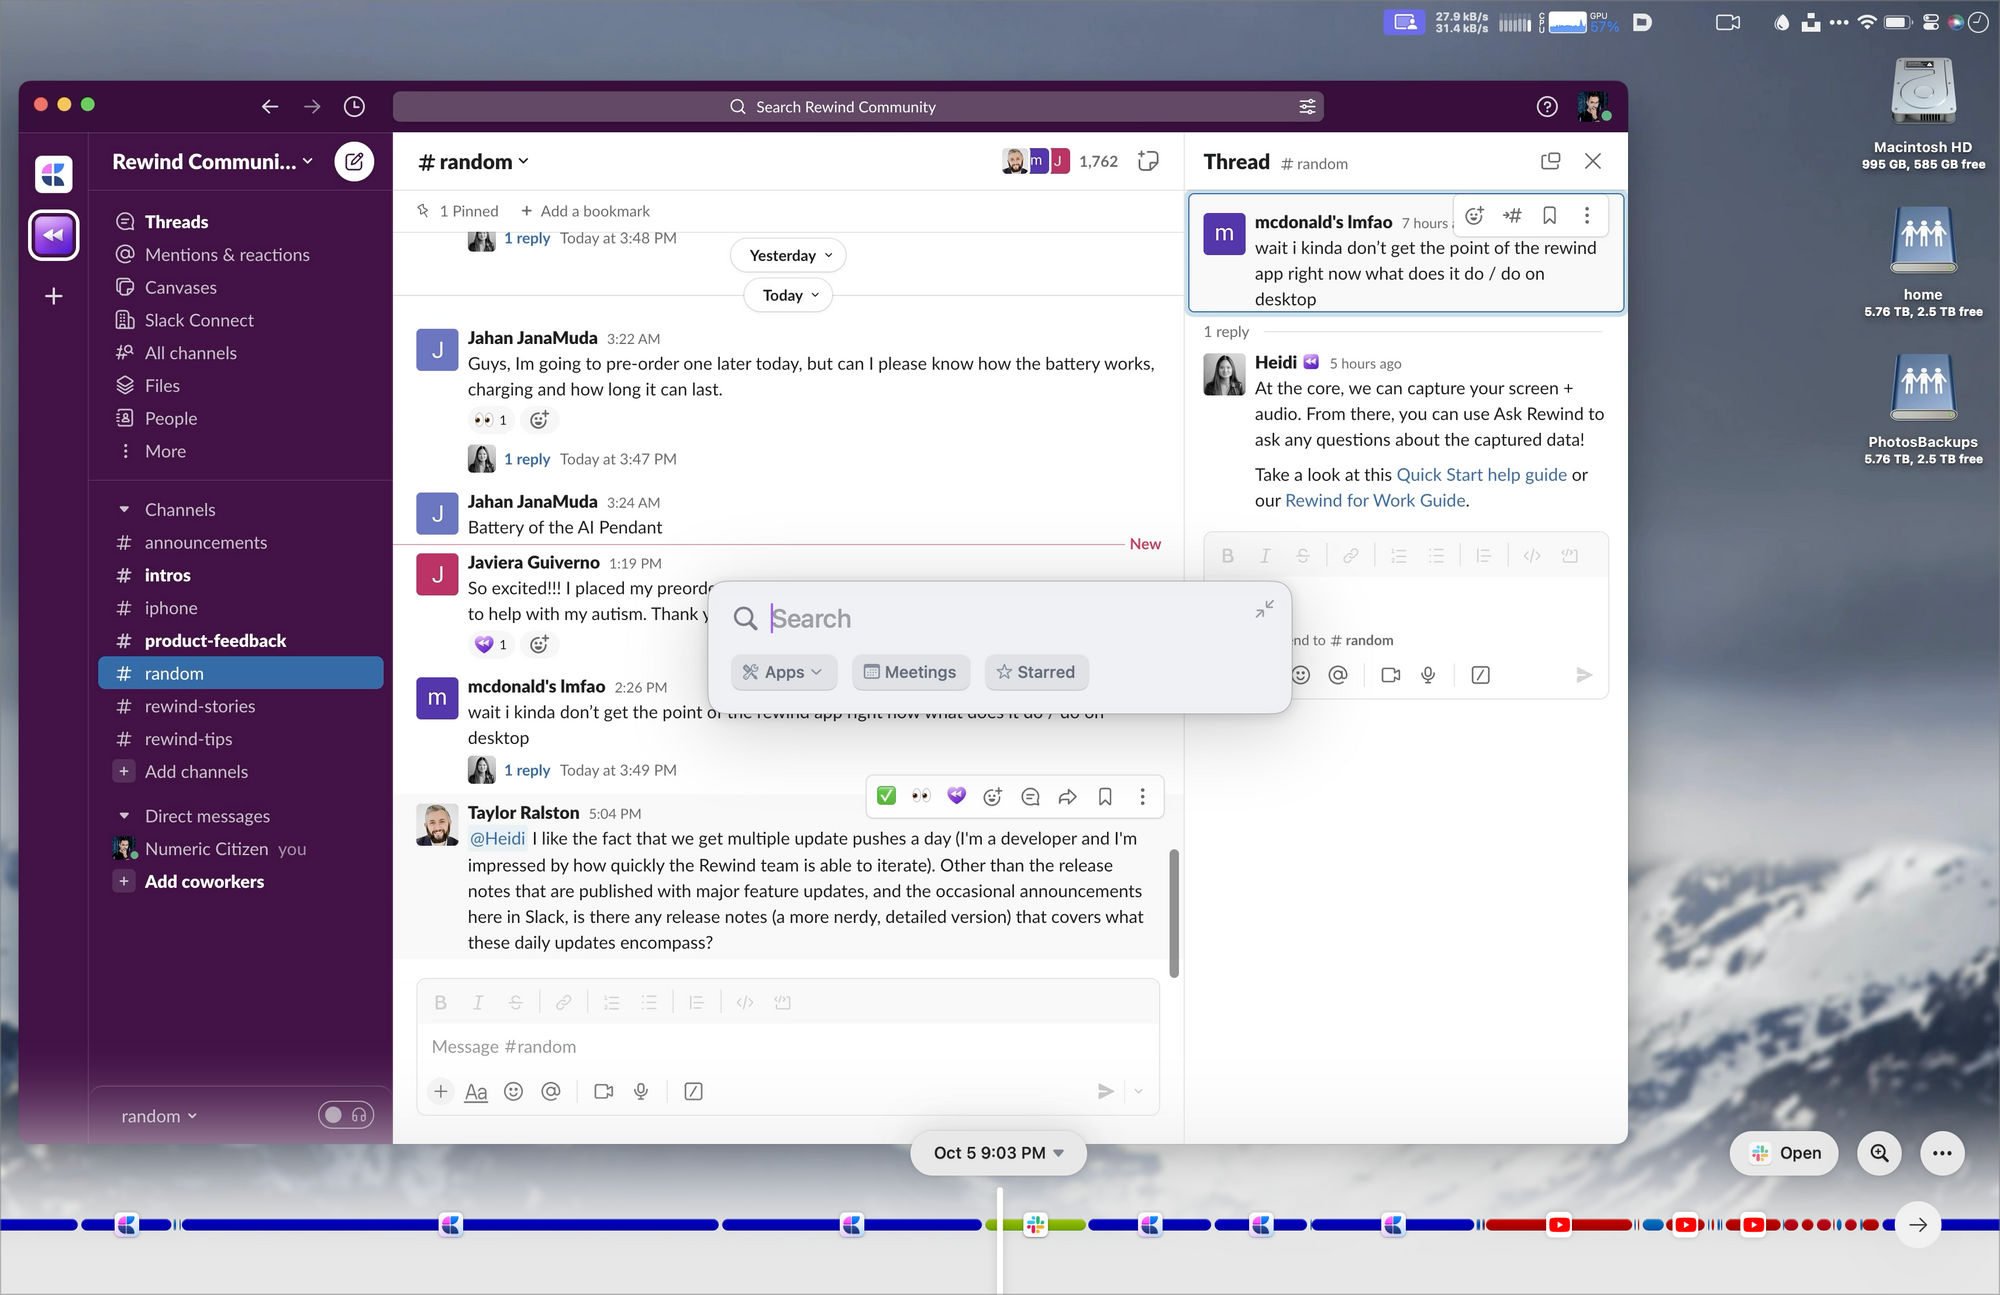
Task: Forward Taylor Ralston's message
Action: [x=1067, y=796]
